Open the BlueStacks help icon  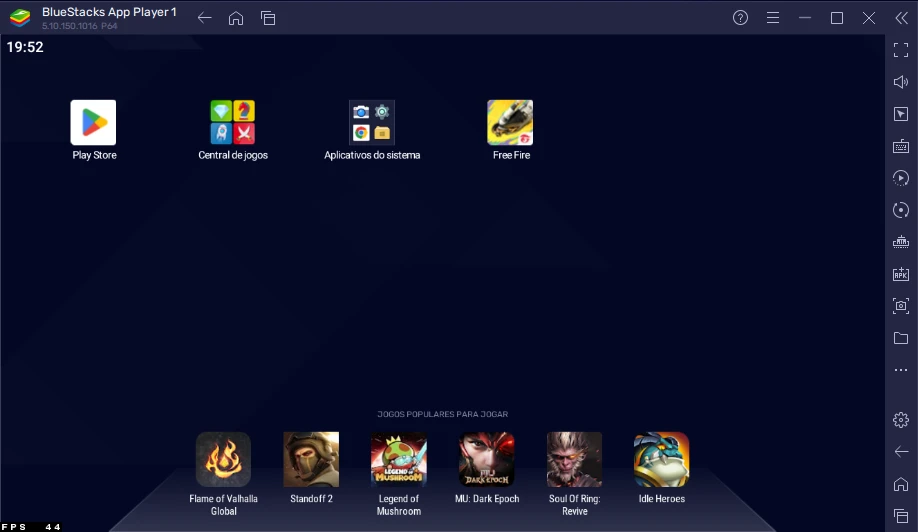[741, 18]
